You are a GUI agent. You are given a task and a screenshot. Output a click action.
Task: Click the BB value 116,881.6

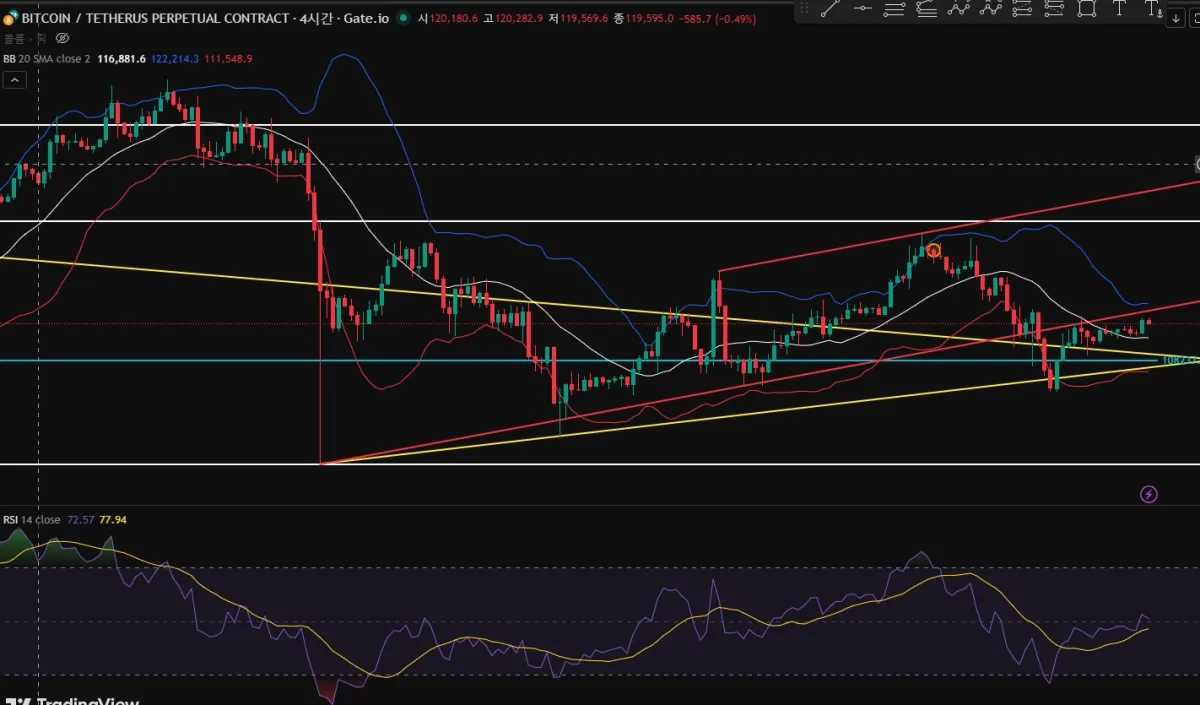coord(122,59)
